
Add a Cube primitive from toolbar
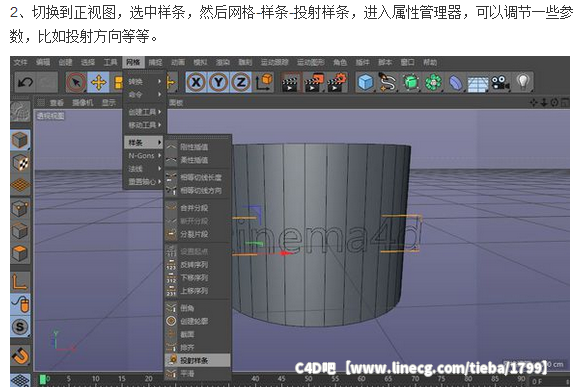coord(366,82)
